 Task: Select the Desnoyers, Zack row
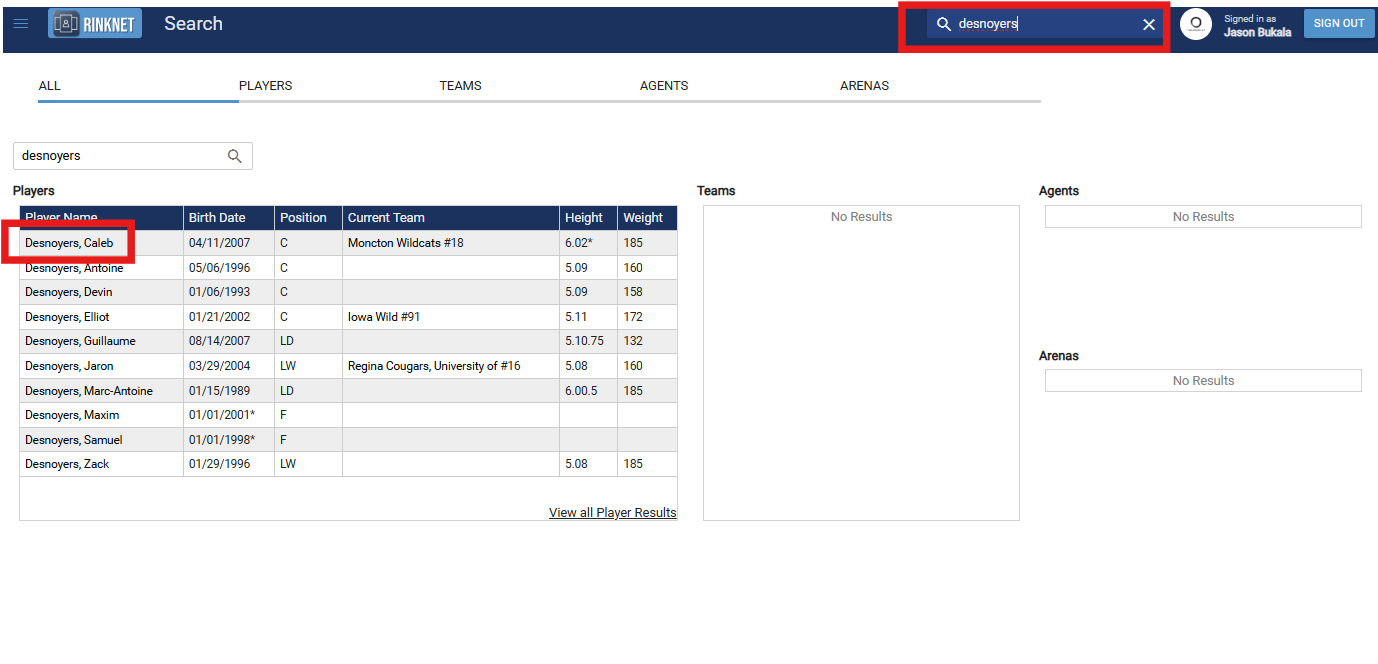67,464
